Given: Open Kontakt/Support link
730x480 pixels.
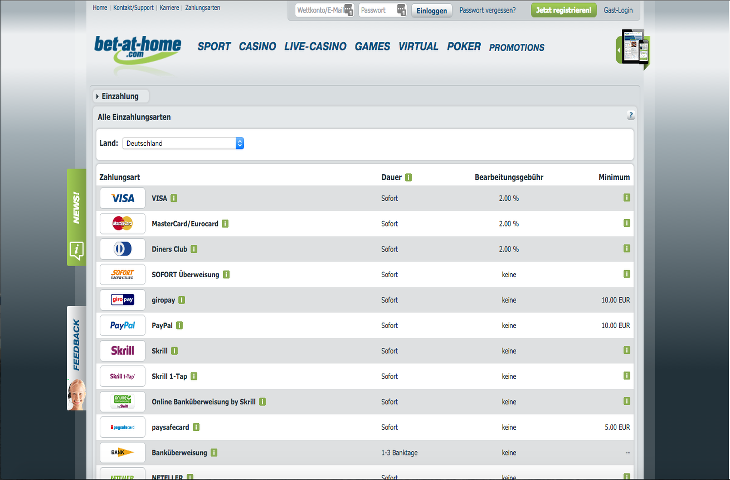Looking at the screenshot, I should (x=134, y=7).
